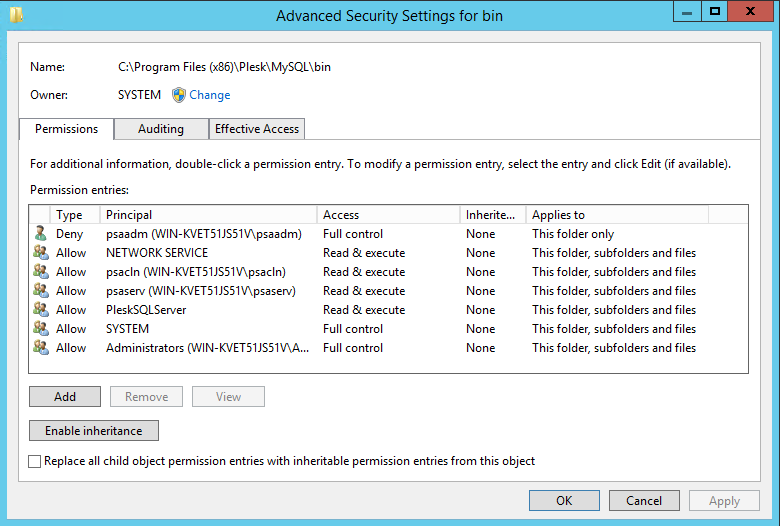Click the group icon next to NETWORK SERVICE
Screen dimensions: 781x526
click(41, 253)
